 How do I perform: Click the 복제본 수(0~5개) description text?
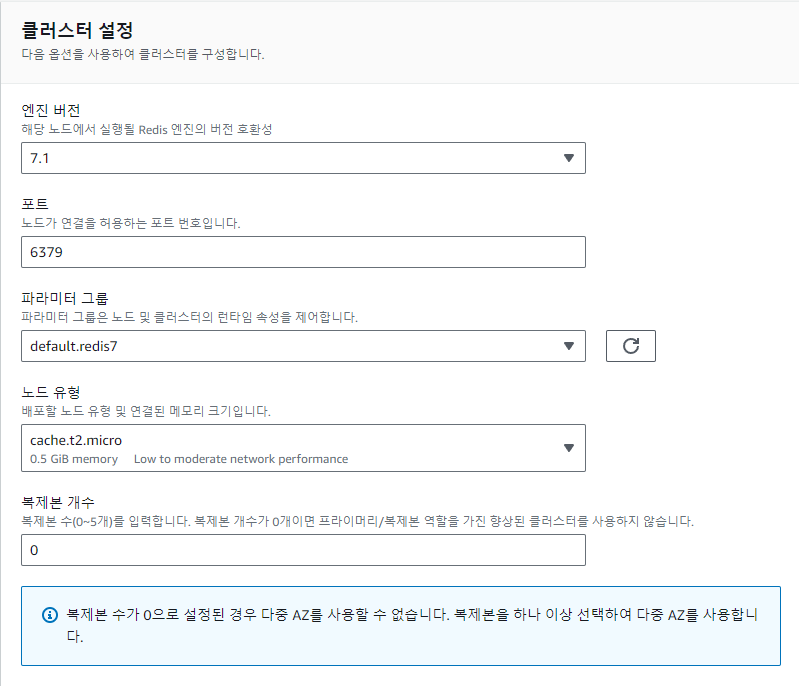tap(358, 521)
